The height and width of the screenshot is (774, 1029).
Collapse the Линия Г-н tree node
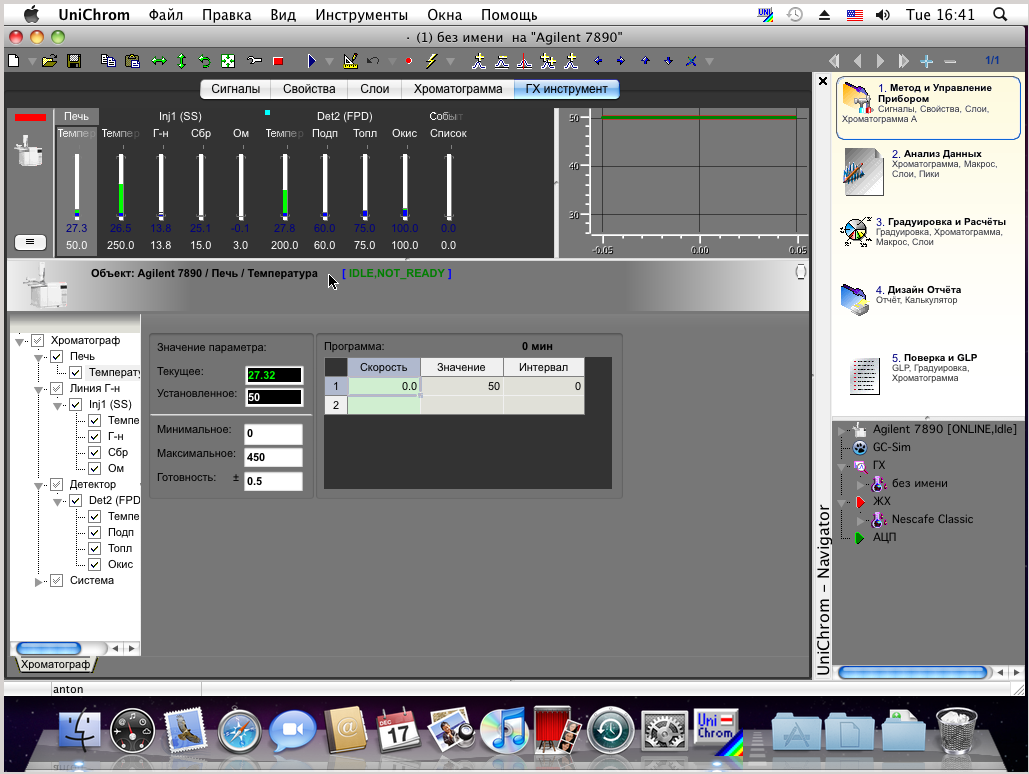point(39,389)
